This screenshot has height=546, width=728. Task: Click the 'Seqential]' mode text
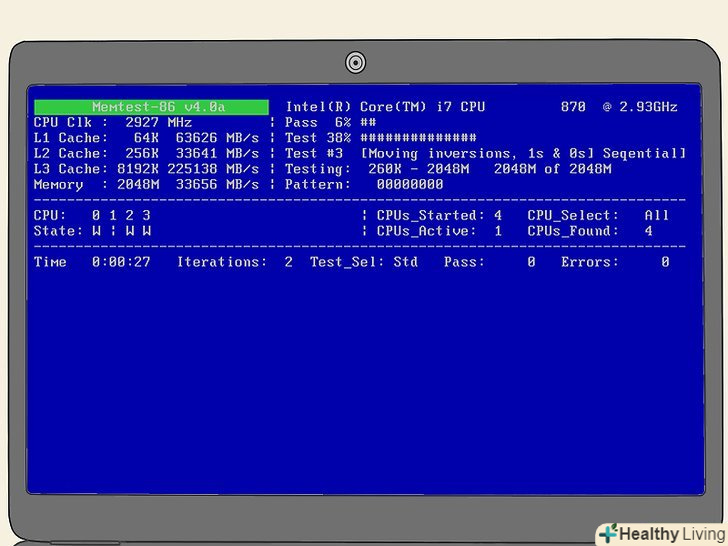pyautogui.click(x=644, y=154)
